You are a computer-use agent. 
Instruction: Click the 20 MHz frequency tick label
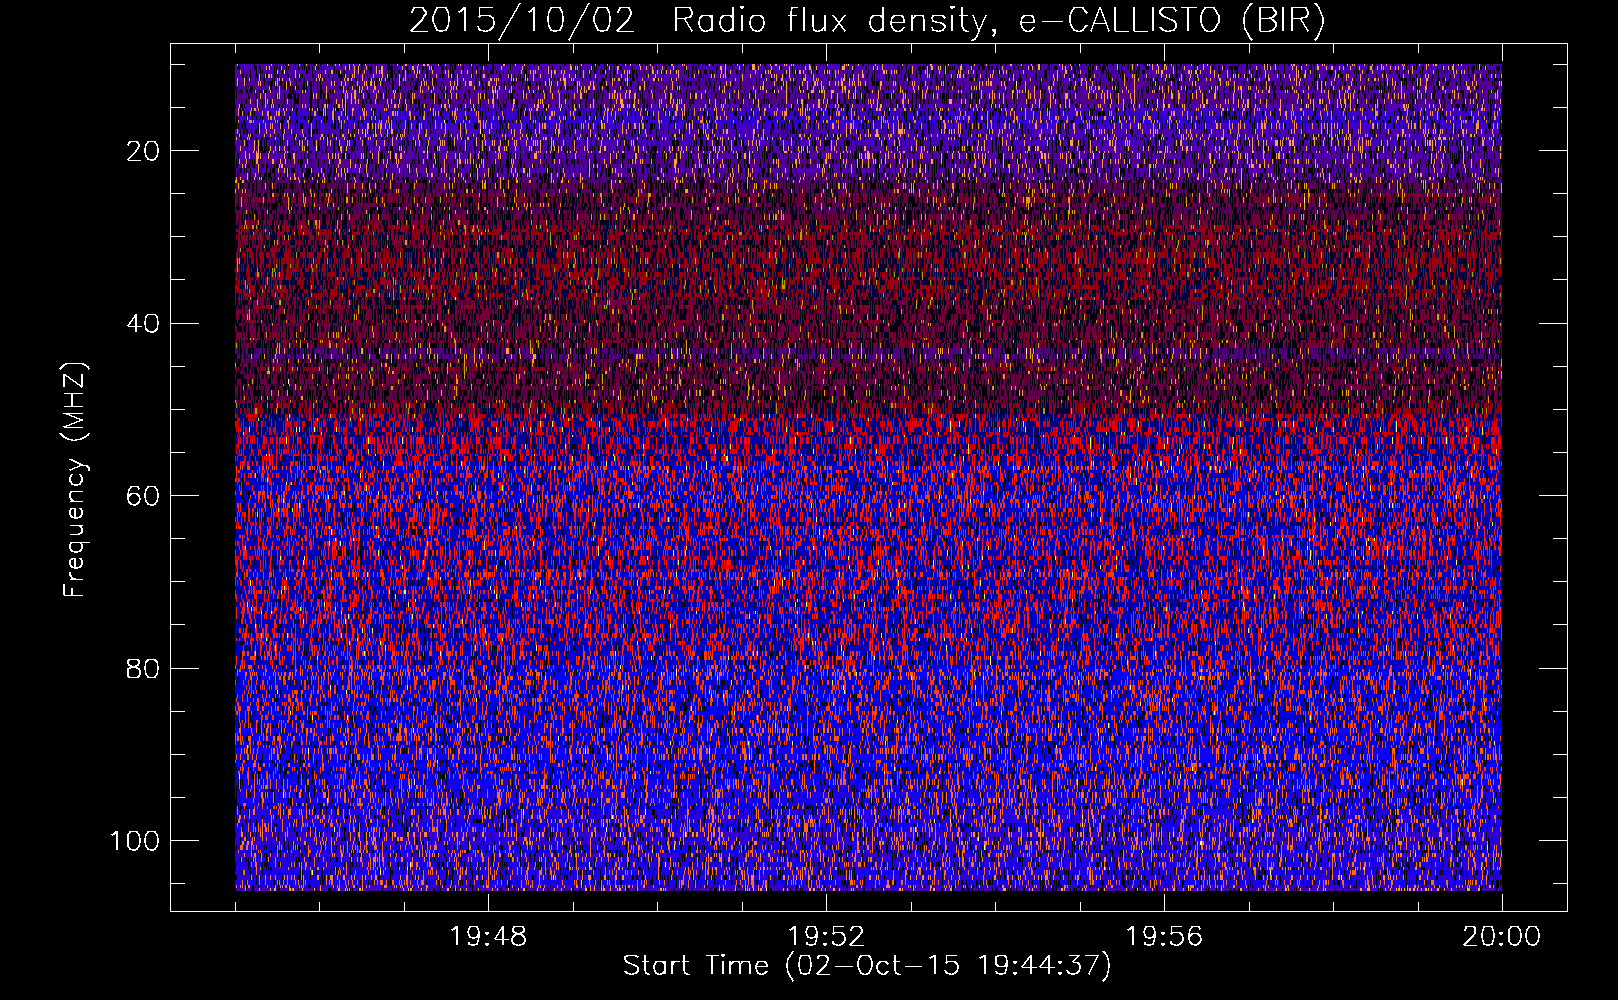(144, 151)
